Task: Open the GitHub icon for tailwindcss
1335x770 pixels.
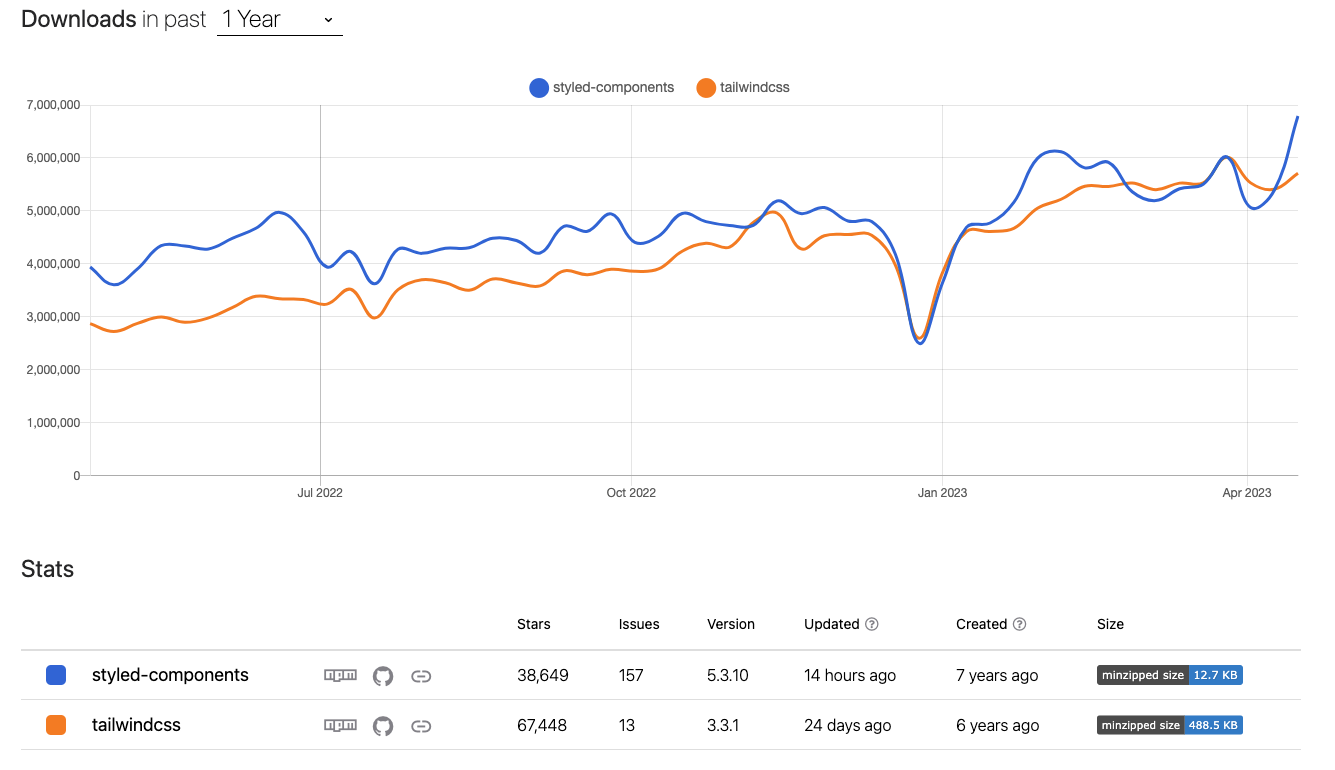Action: (x=383, y=726)
